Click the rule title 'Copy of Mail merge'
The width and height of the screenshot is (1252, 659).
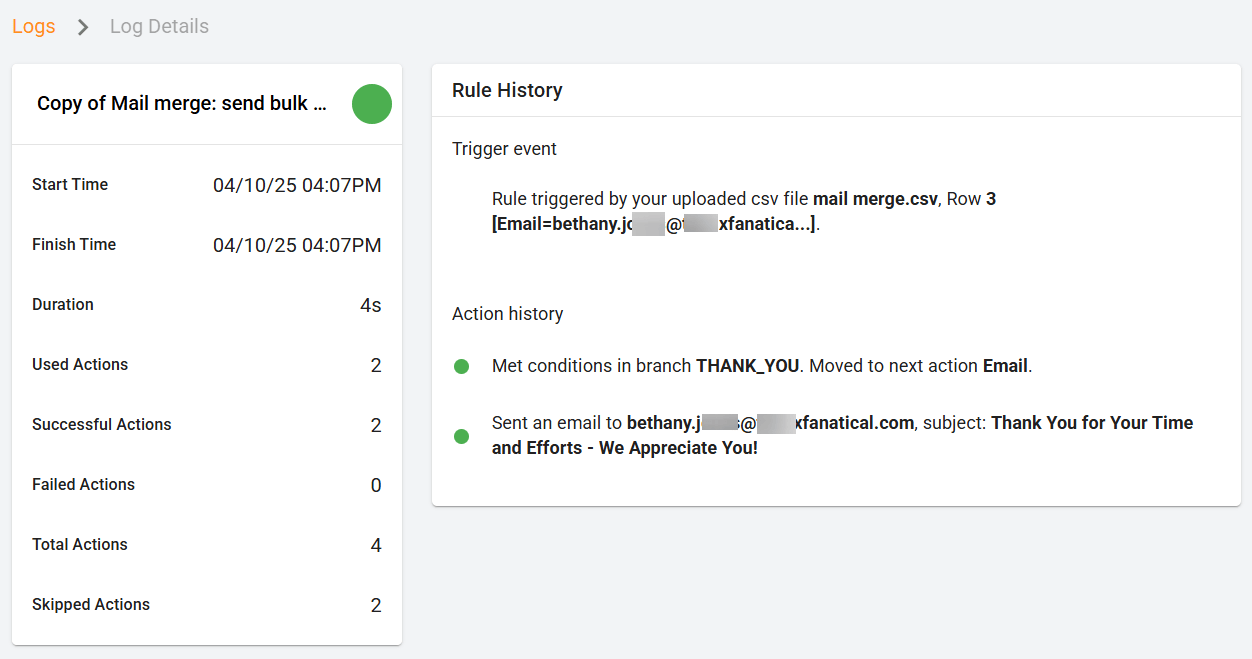click(181, 104)
